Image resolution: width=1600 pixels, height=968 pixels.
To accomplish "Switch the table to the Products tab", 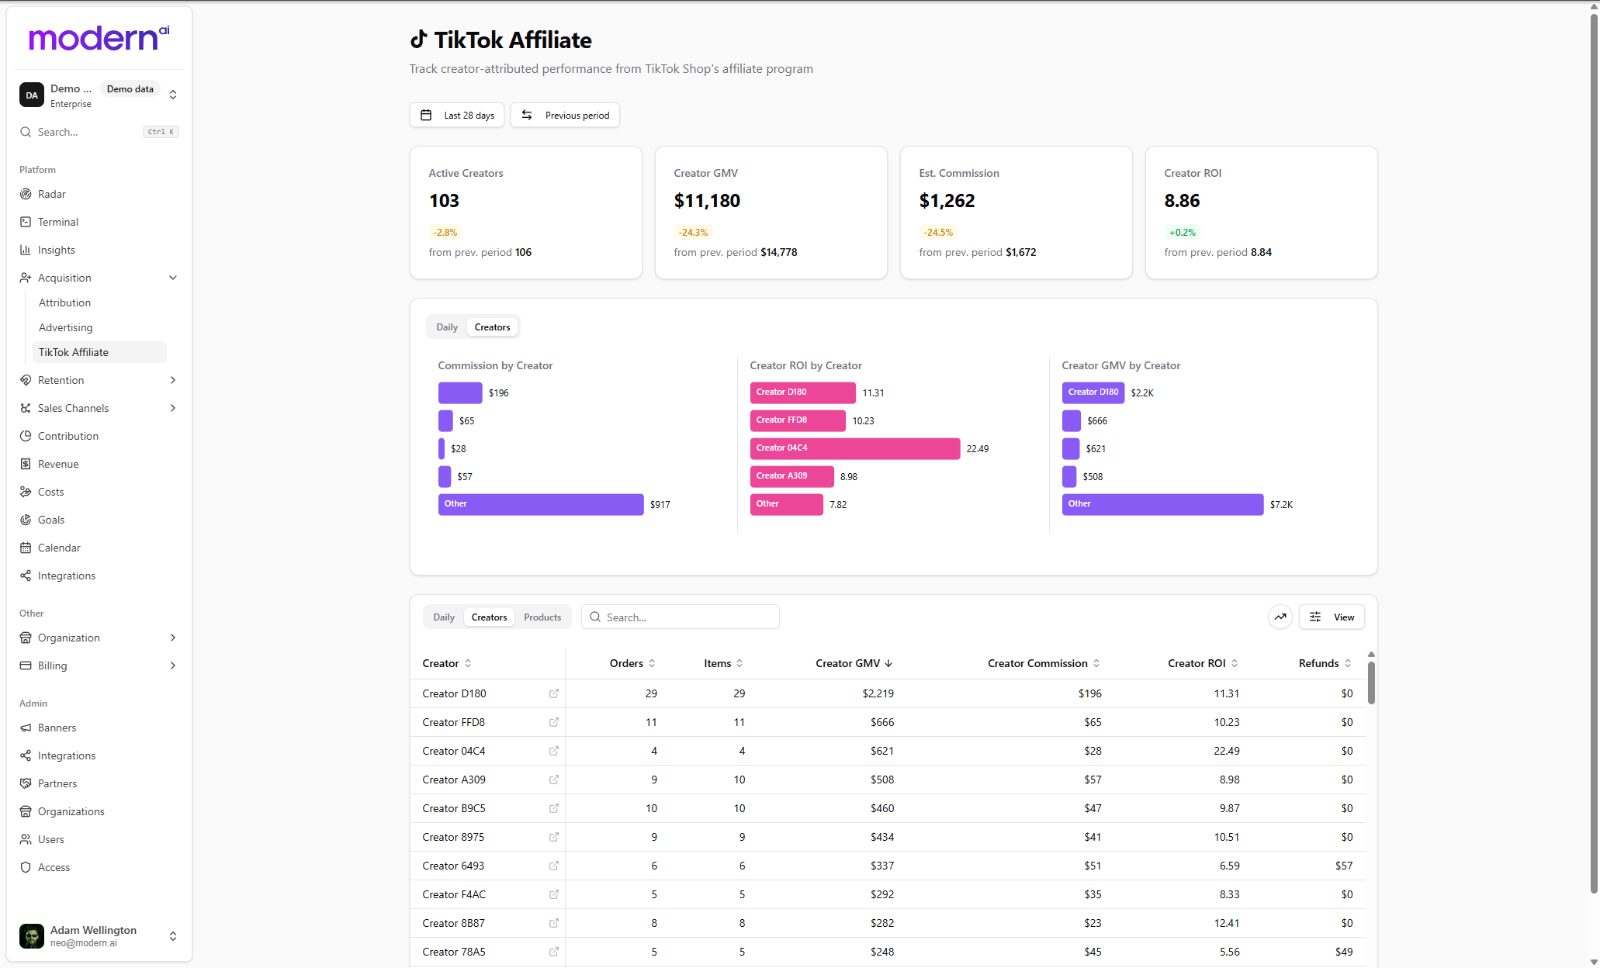I will pos(542,617).
